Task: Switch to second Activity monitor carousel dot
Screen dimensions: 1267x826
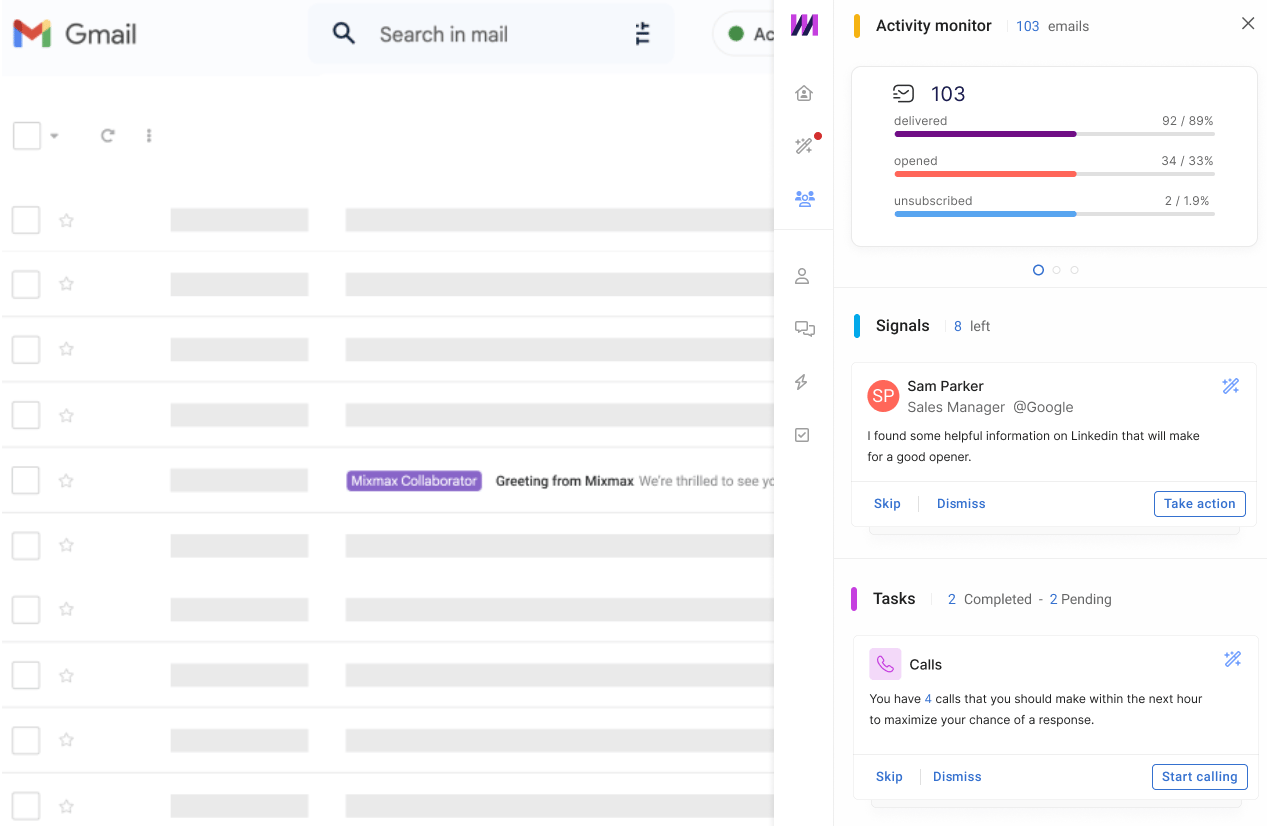Action: (1057, 270)
